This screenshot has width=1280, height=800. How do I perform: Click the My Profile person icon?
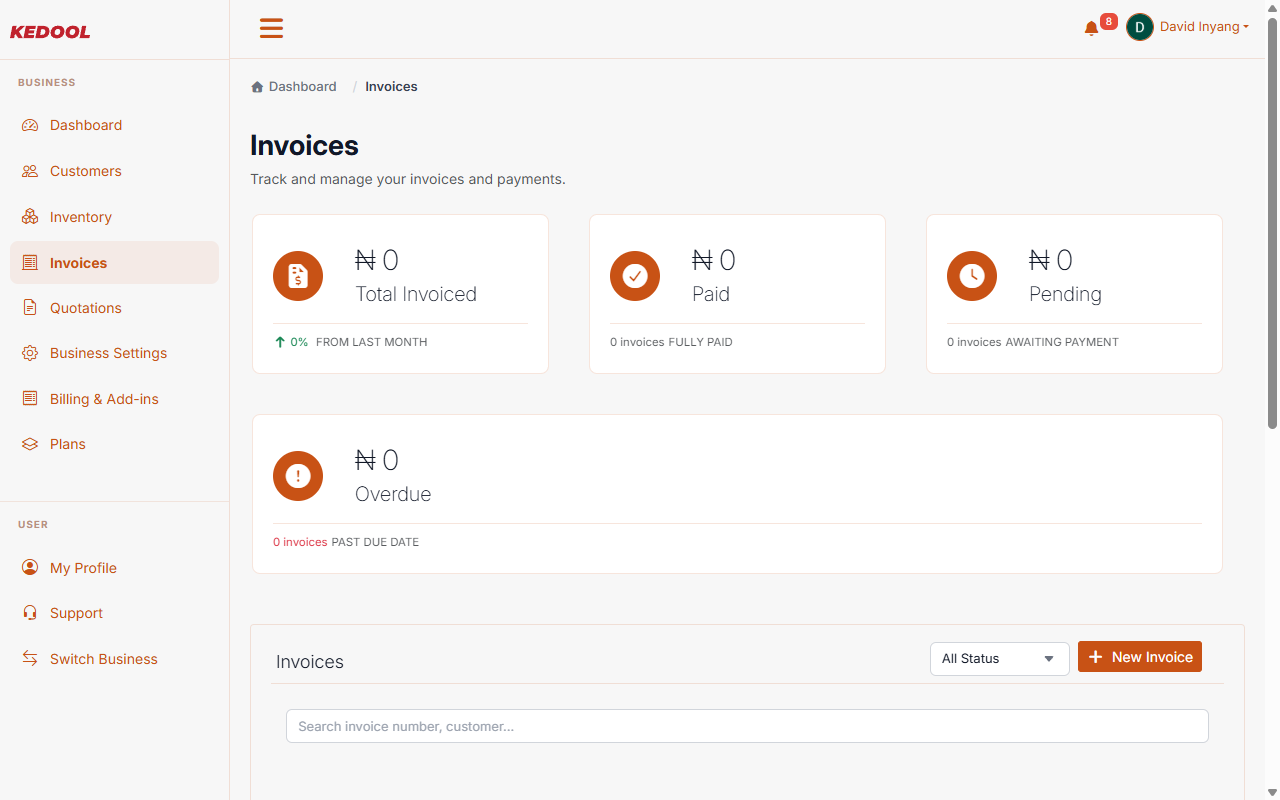30,568
